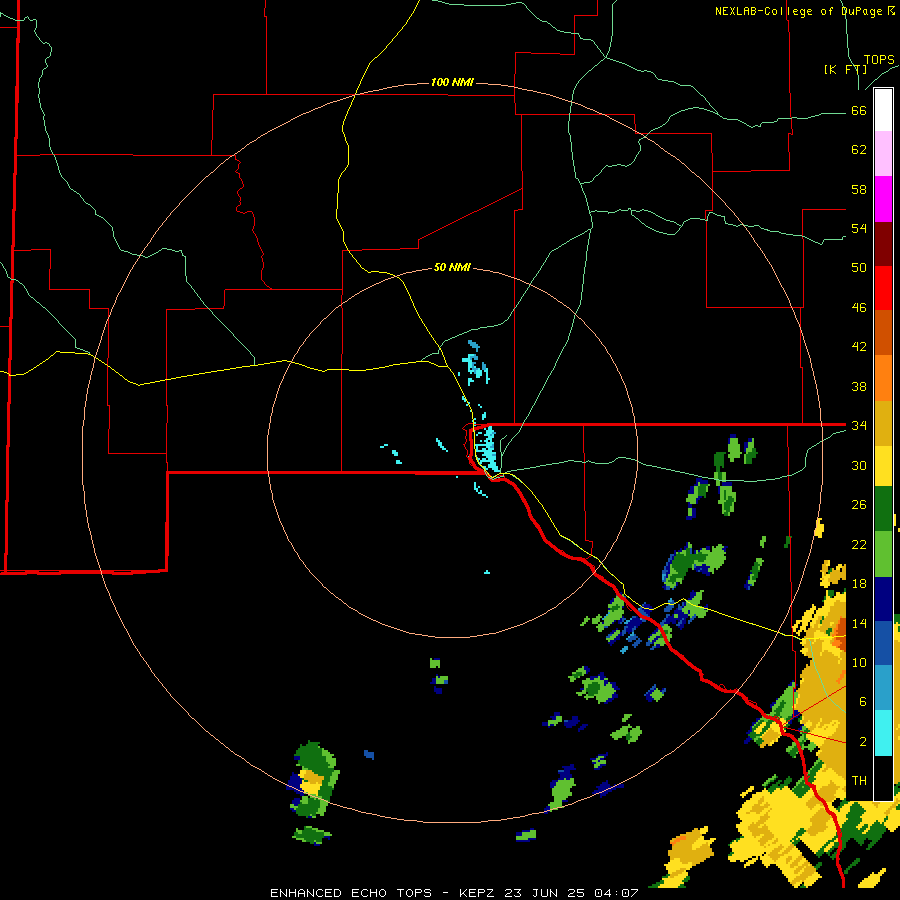Select the legend value "26"
This screenshot has height=900, width=900.
pyautogui.click(x=859, y=505)
